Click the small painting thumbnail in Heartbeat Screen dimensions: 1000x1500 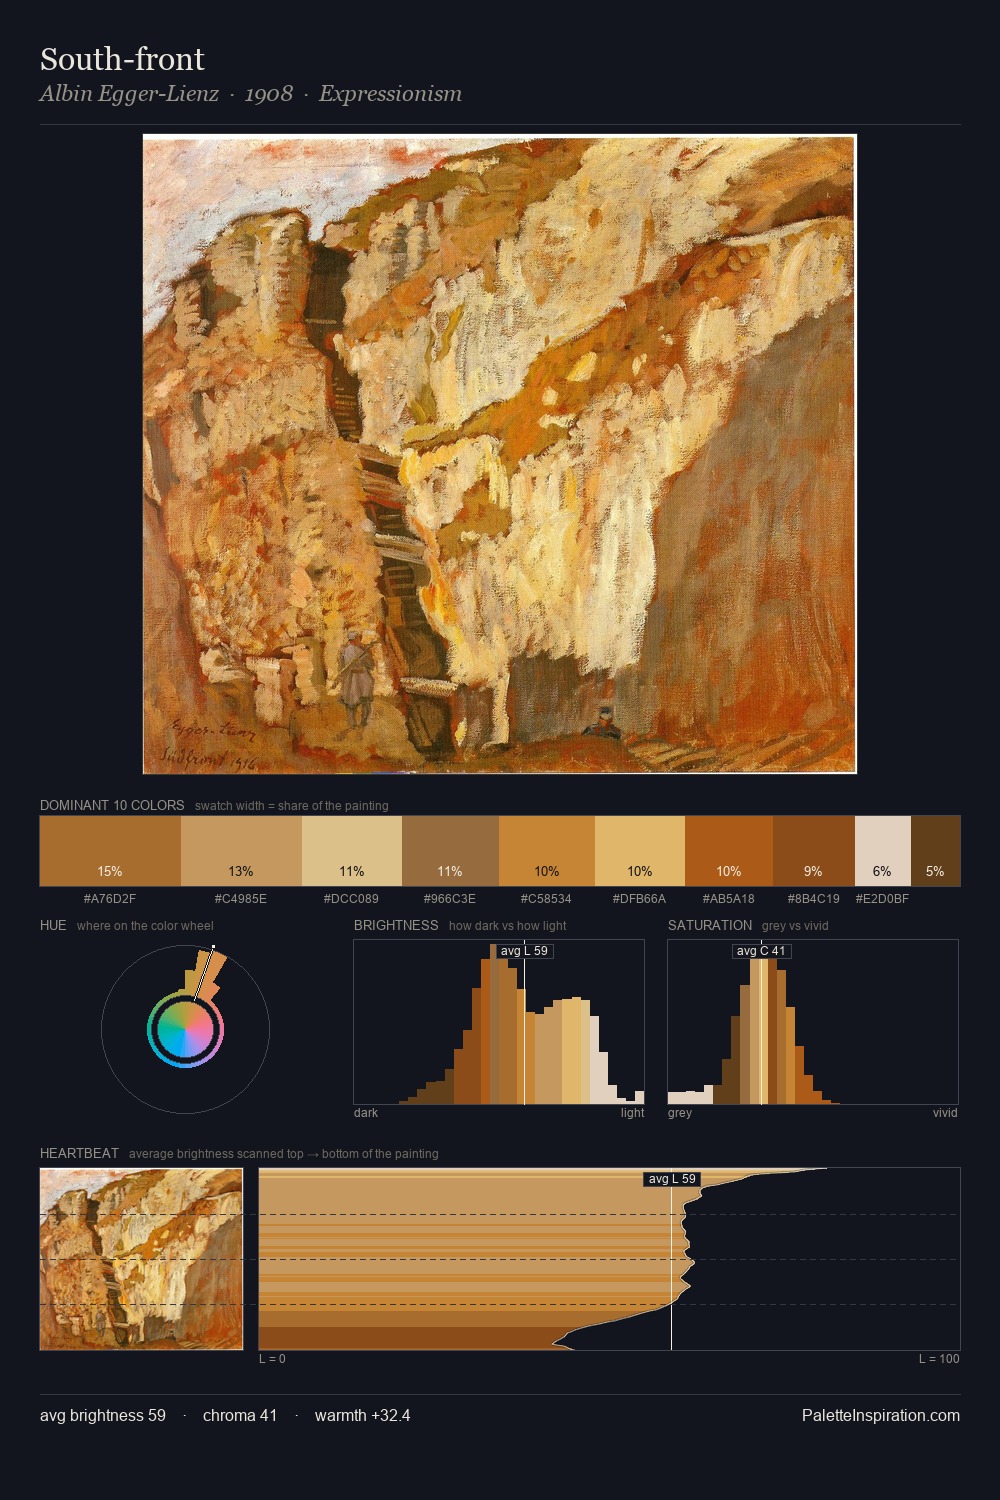point(141,1259)
